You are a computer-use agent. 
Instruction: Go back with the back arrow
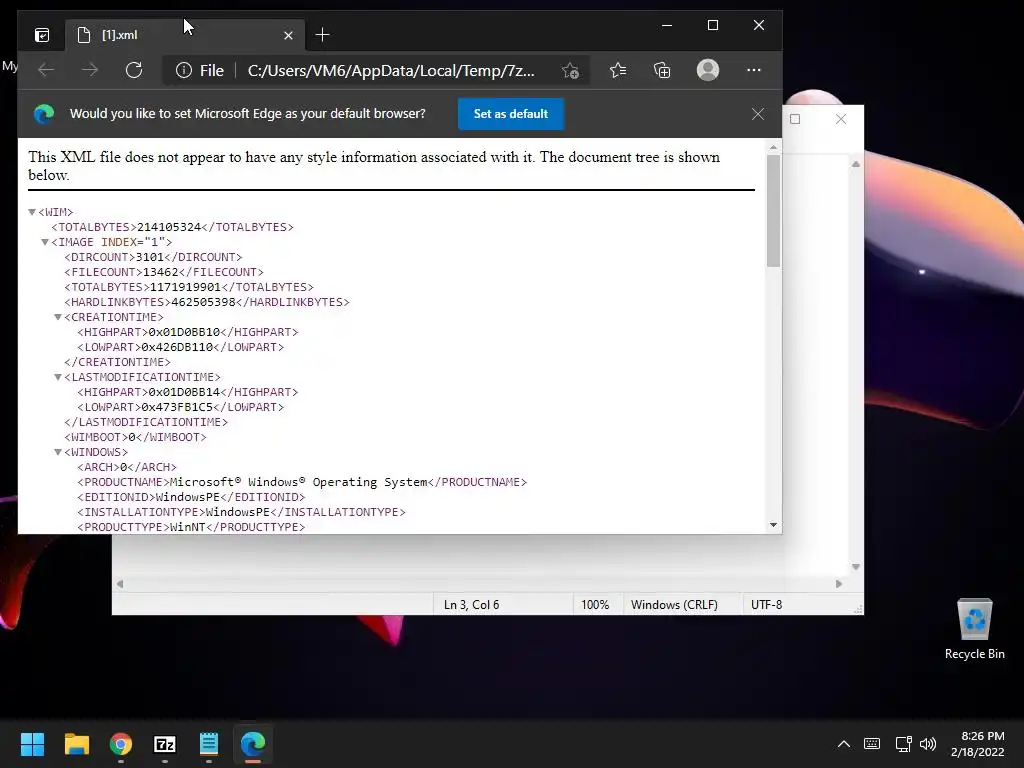(x=46, y=70)
